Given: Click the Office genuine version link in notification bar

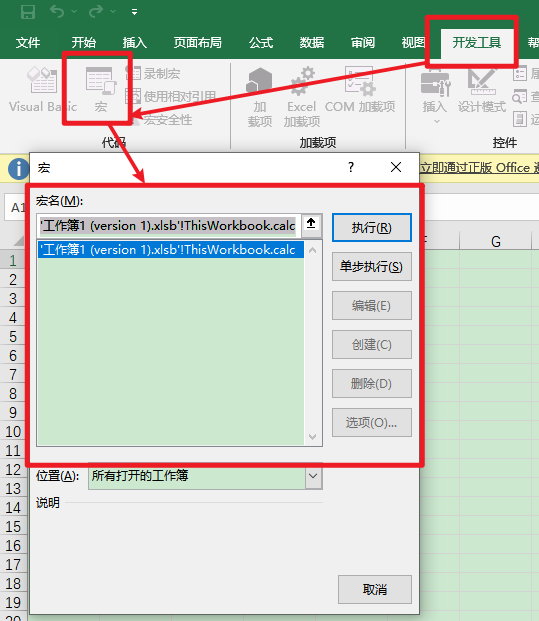Looking at the screenshot, I should point(479,168).
